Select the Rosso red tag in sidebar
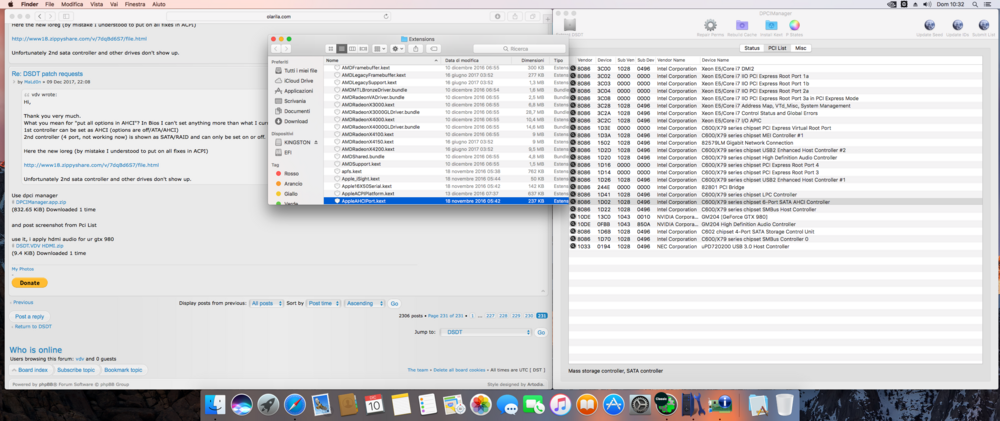 (x=291, y=173)
